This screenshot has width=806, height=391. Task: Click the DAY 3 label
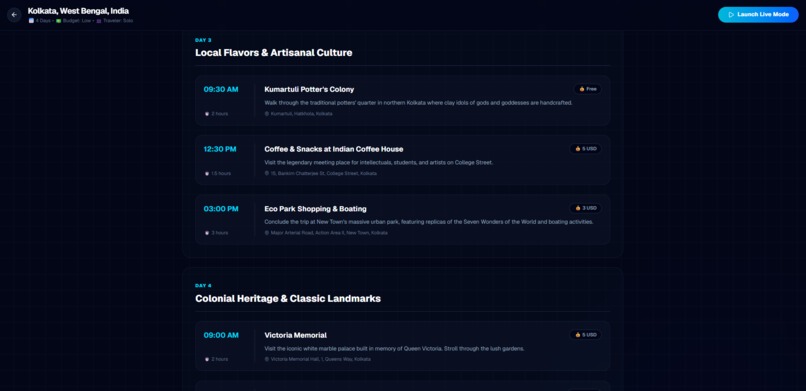tap(203, 40)
